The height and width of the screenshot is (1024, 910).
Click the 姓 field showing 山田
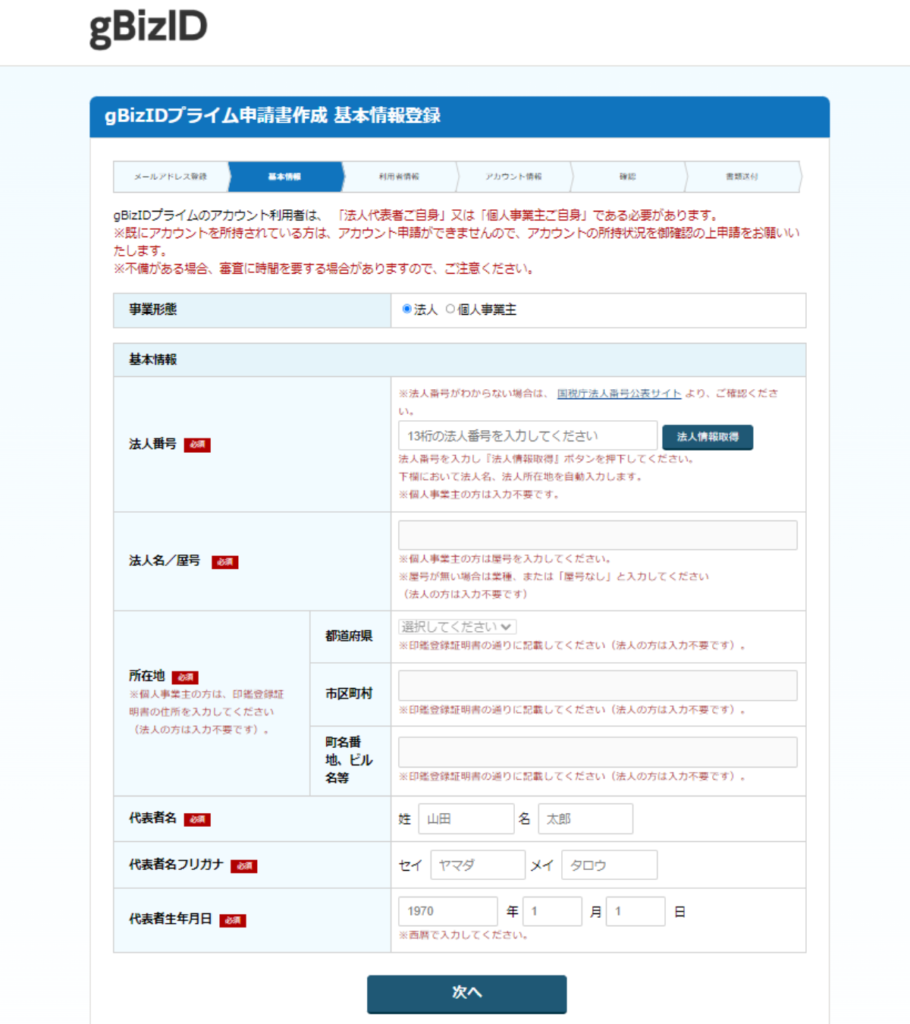[x=466, y=818]
